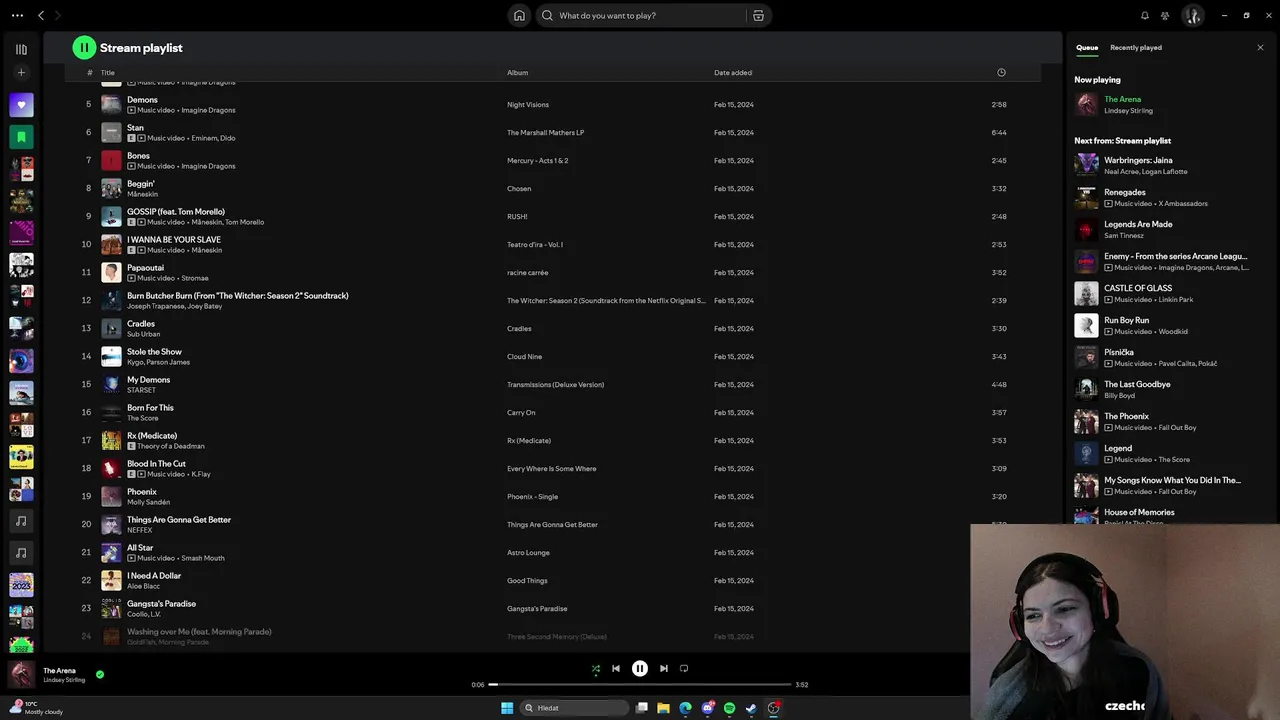The height and width of the screenshot is (720, 1280).
Task: Sort by Date added column header
Action: coord(733,72)
